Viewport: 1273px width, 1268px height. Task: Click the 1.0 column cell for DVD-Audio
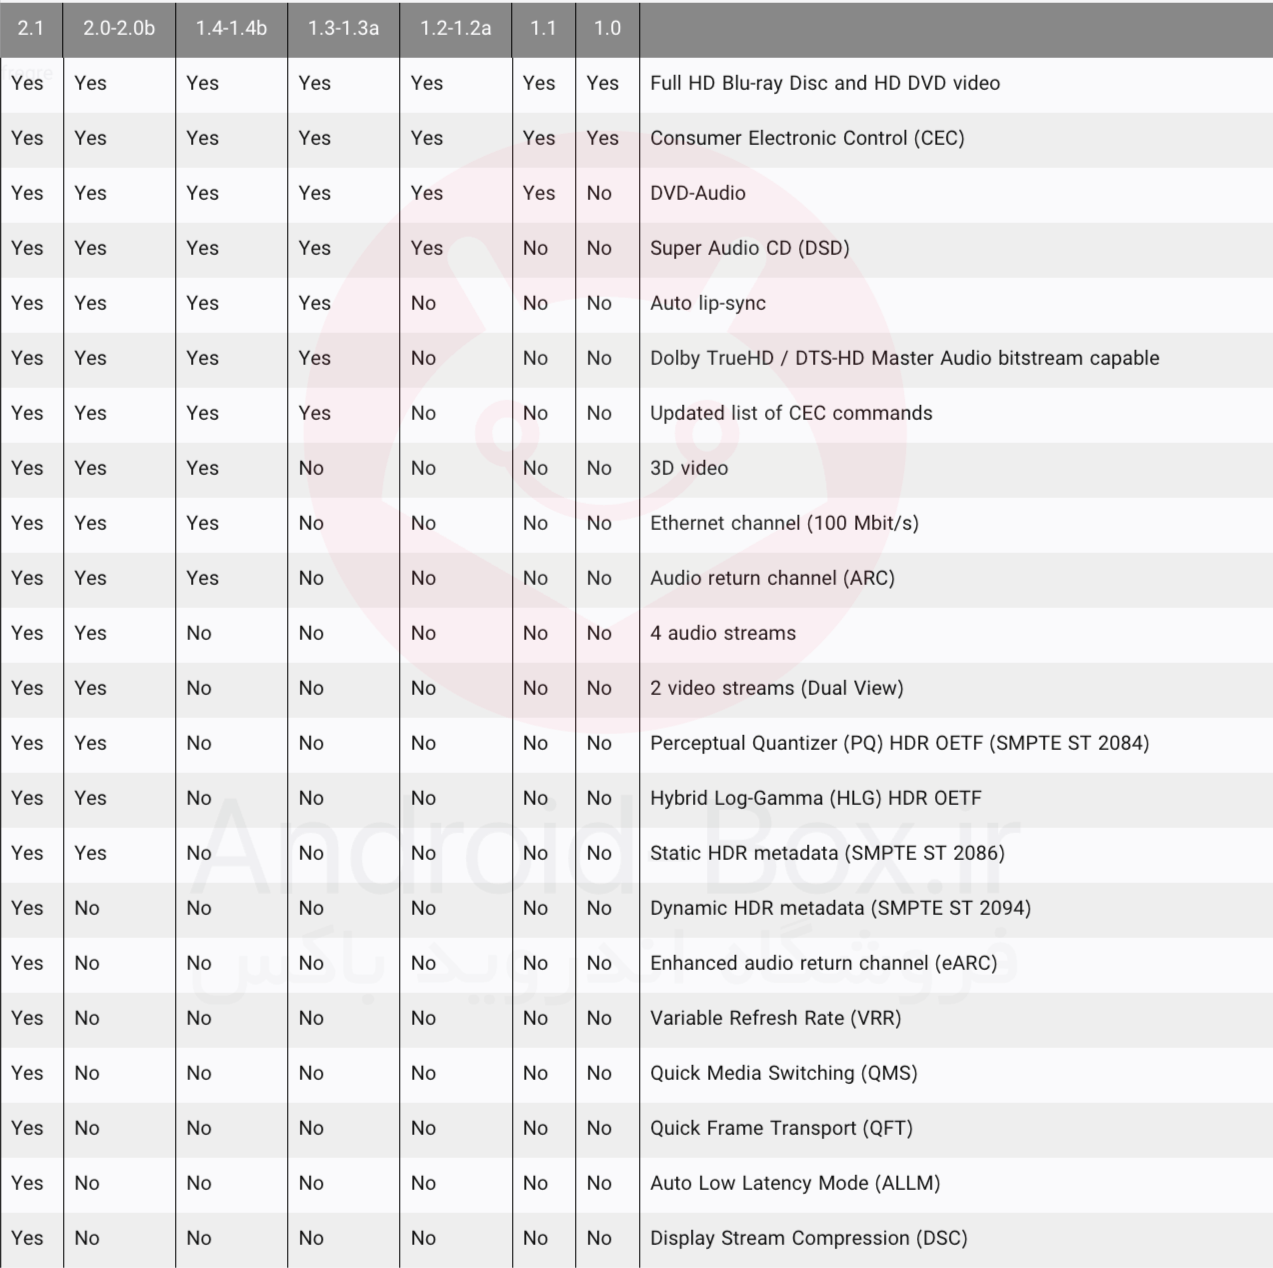tap(599, 193)
